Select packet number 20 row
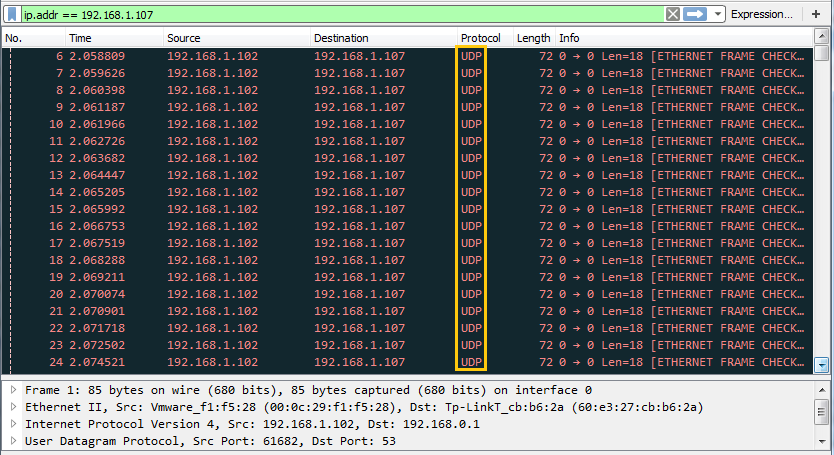834x455 pixels. [408, 295]
